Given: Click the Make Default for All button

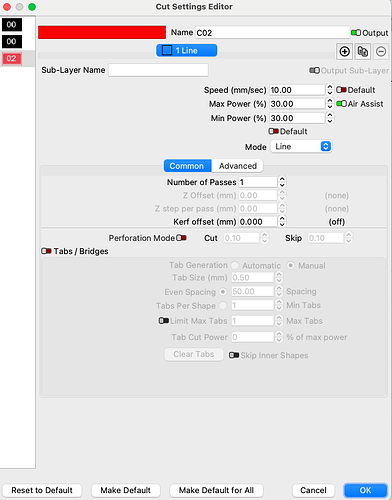Looking at the screenshot, I should click(216, 490).
